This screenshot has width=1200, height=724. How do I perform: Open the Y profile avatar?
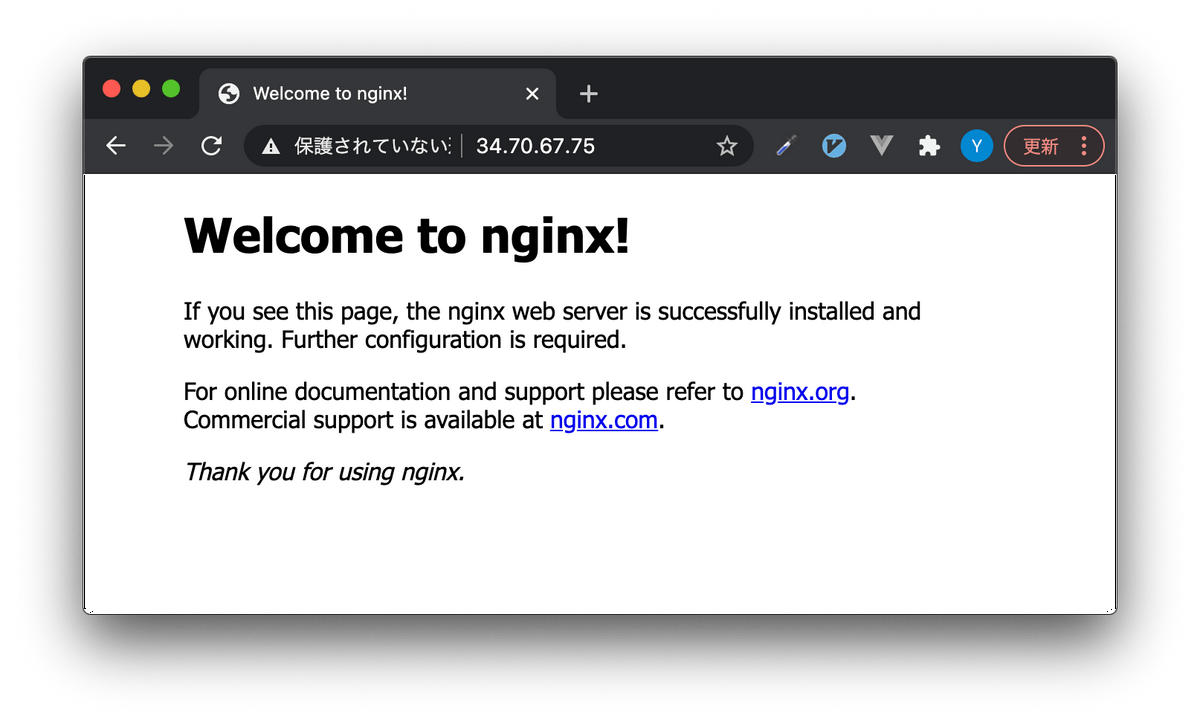point(977,146)
